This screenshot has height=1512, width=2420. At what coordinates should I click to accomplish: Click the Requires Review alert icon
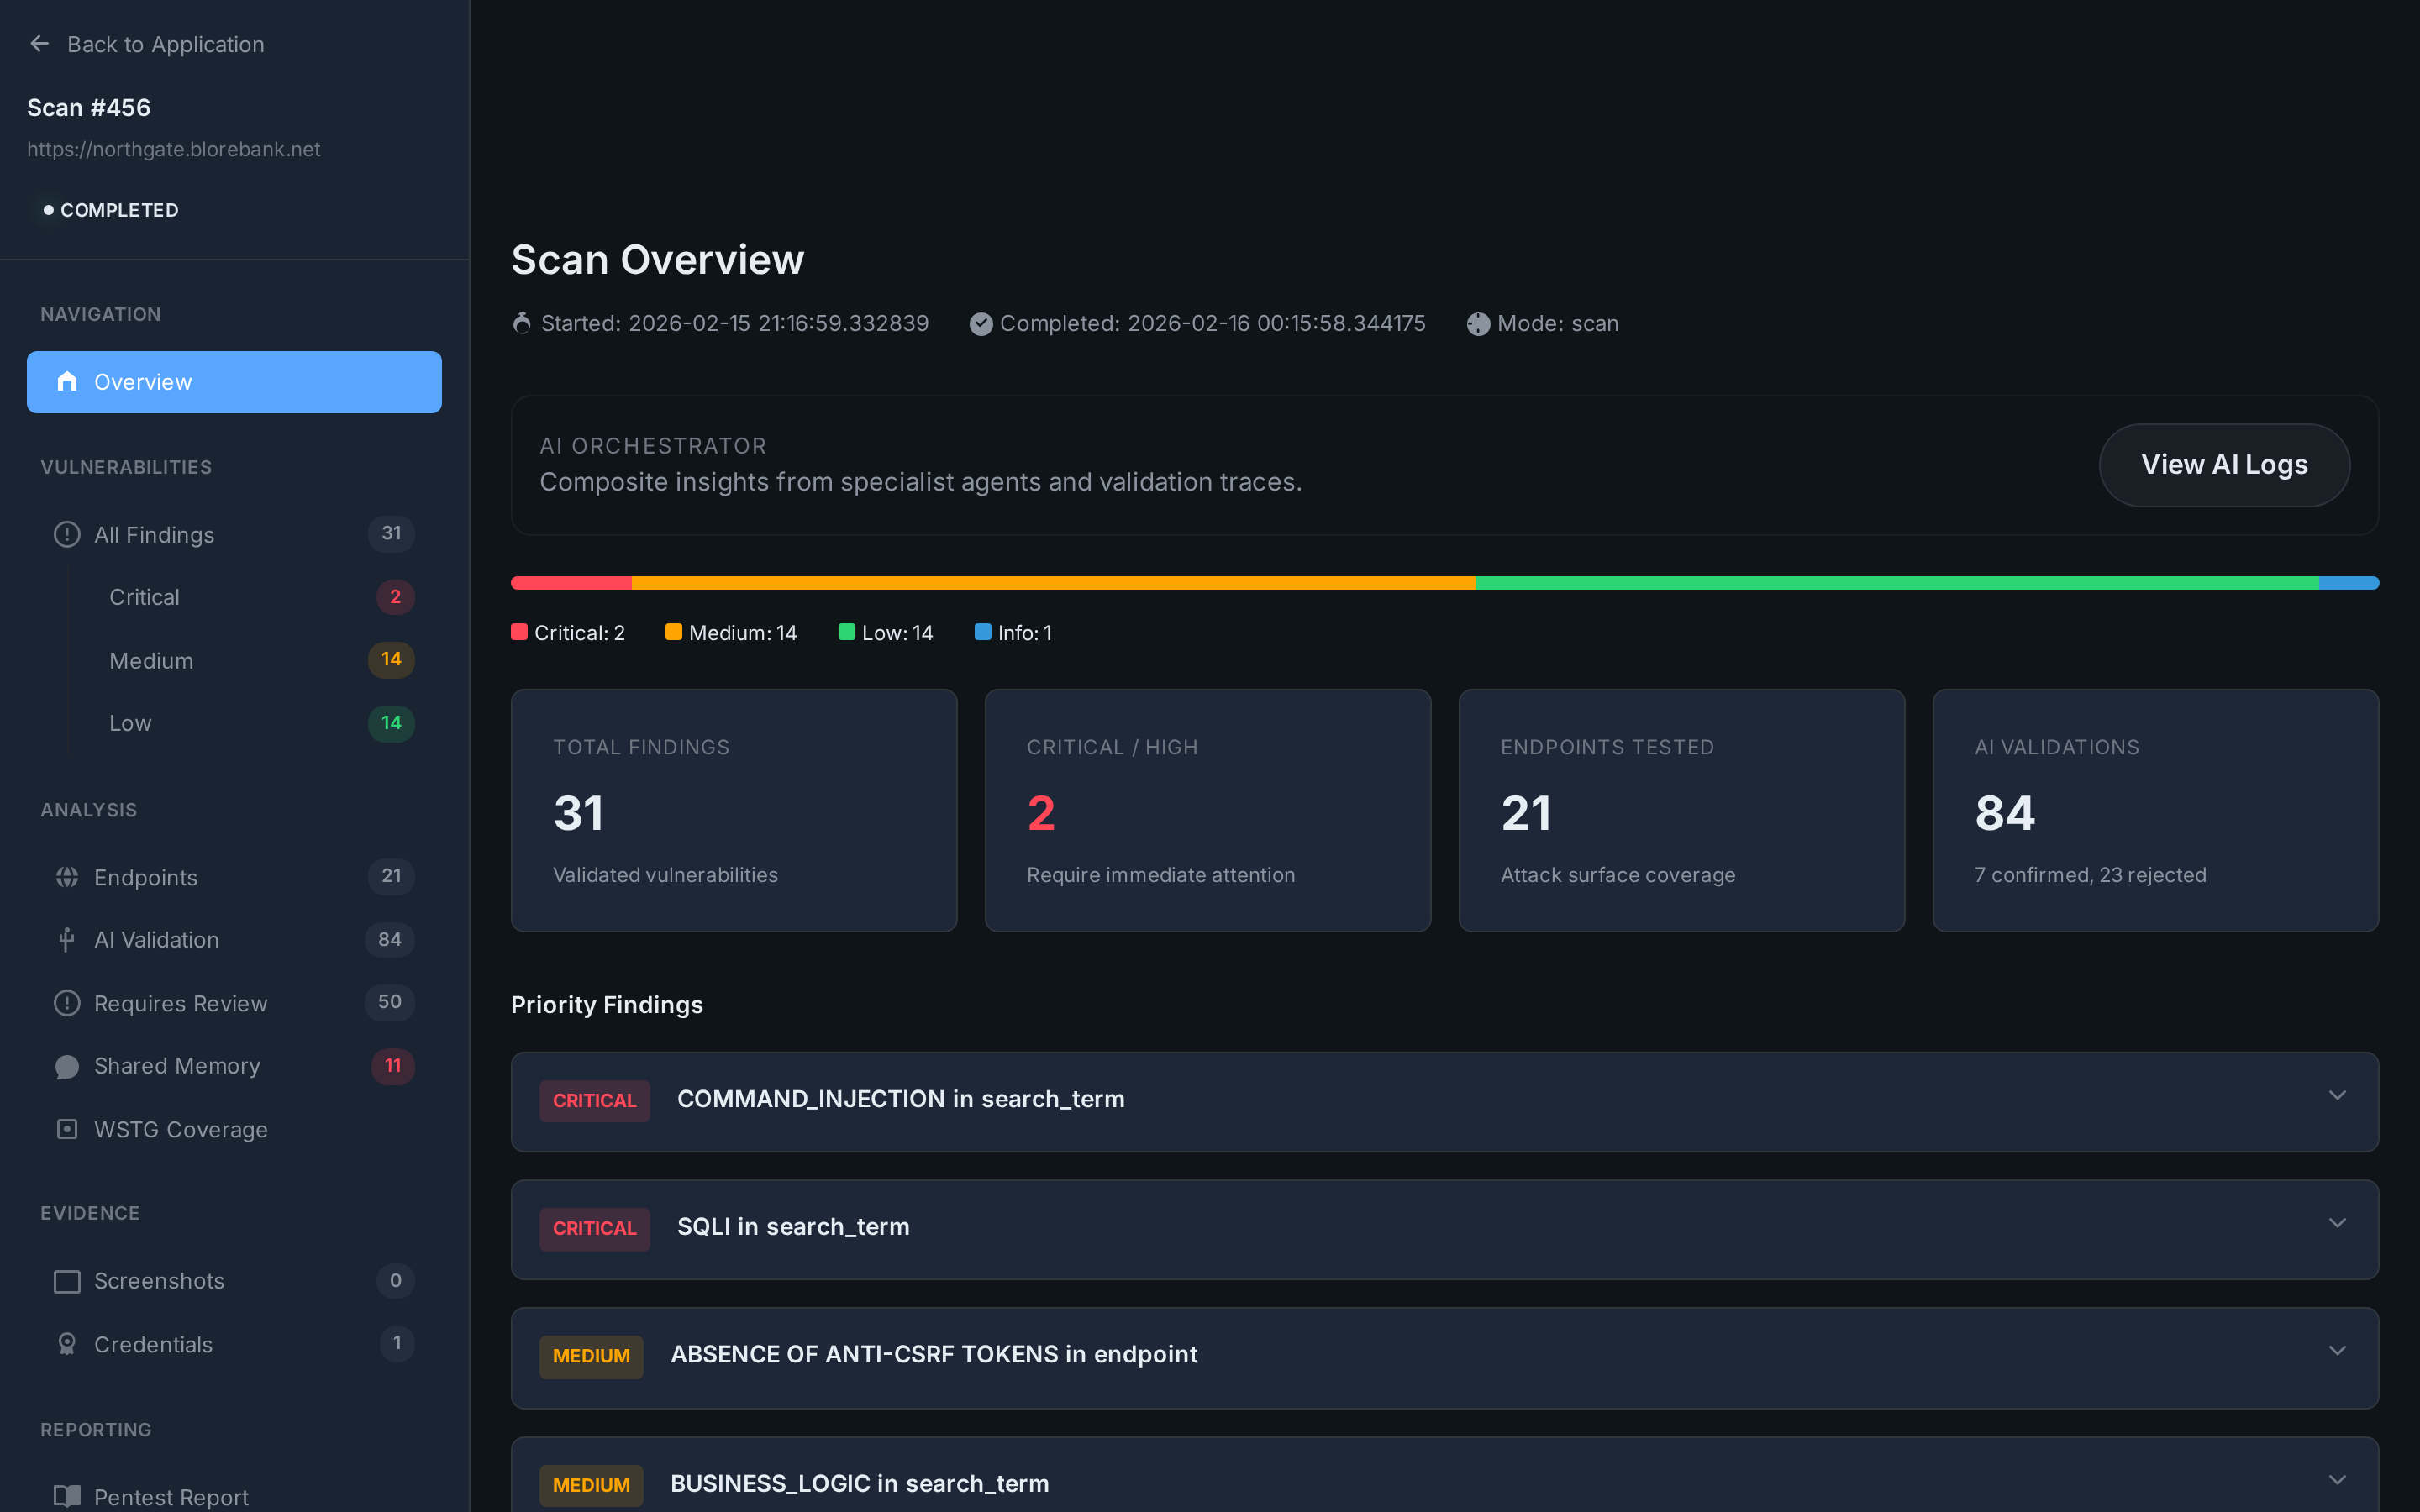[x=66, y=1003]
